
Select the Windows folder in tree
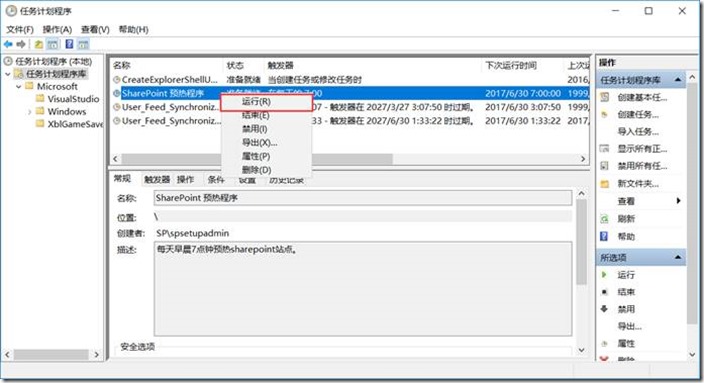[66, 111]
